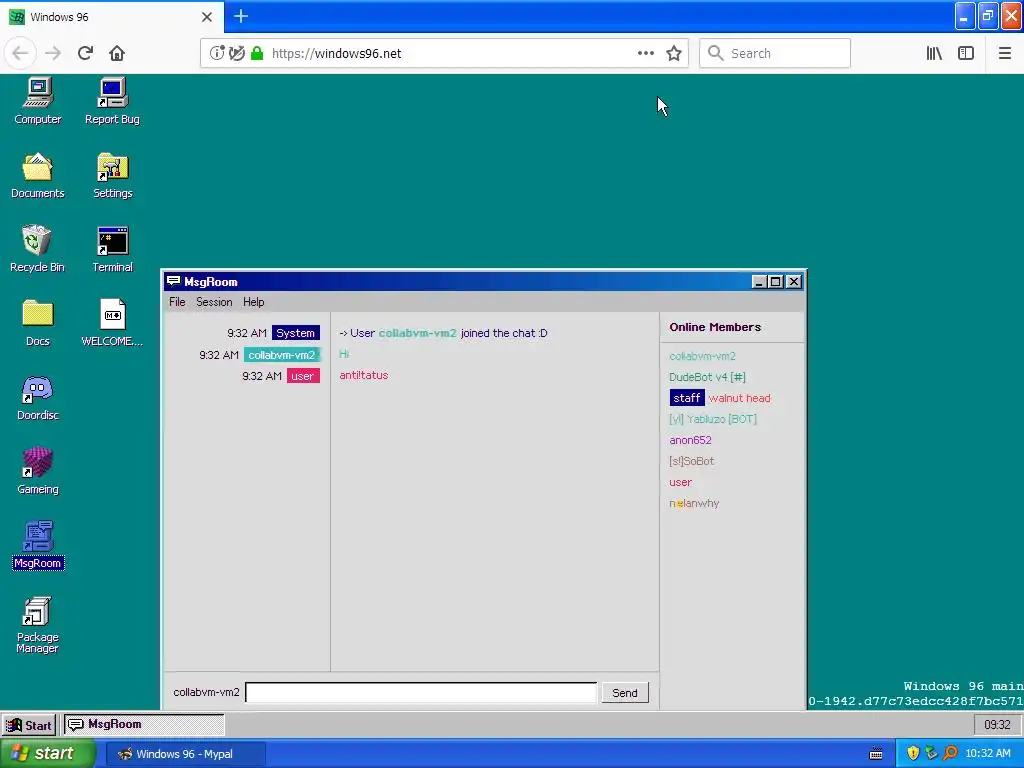Click collabvm-vm2 in Online Members
The width and height of the screenshot is (1024, 768).
[702, 356]
